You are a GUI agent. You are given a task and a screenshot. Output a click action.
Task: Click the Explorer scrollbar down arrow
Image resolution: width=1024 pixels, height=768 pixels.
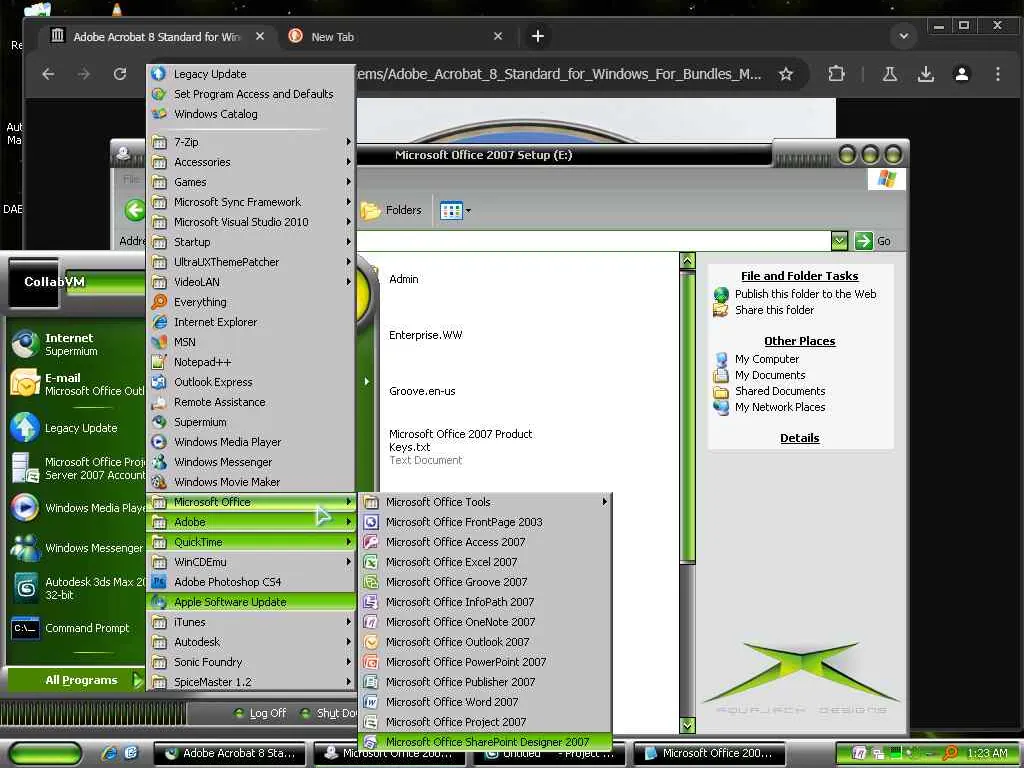tap(687, 725)
